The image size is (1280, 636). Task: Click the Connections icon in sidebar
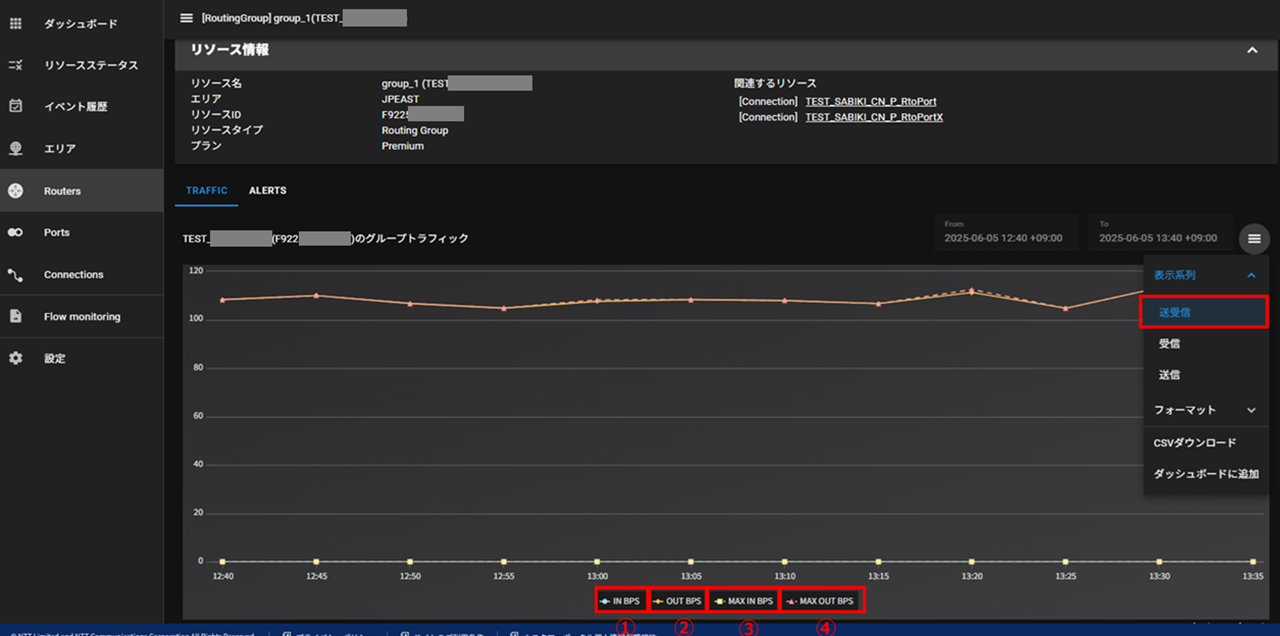click(15, 274)
